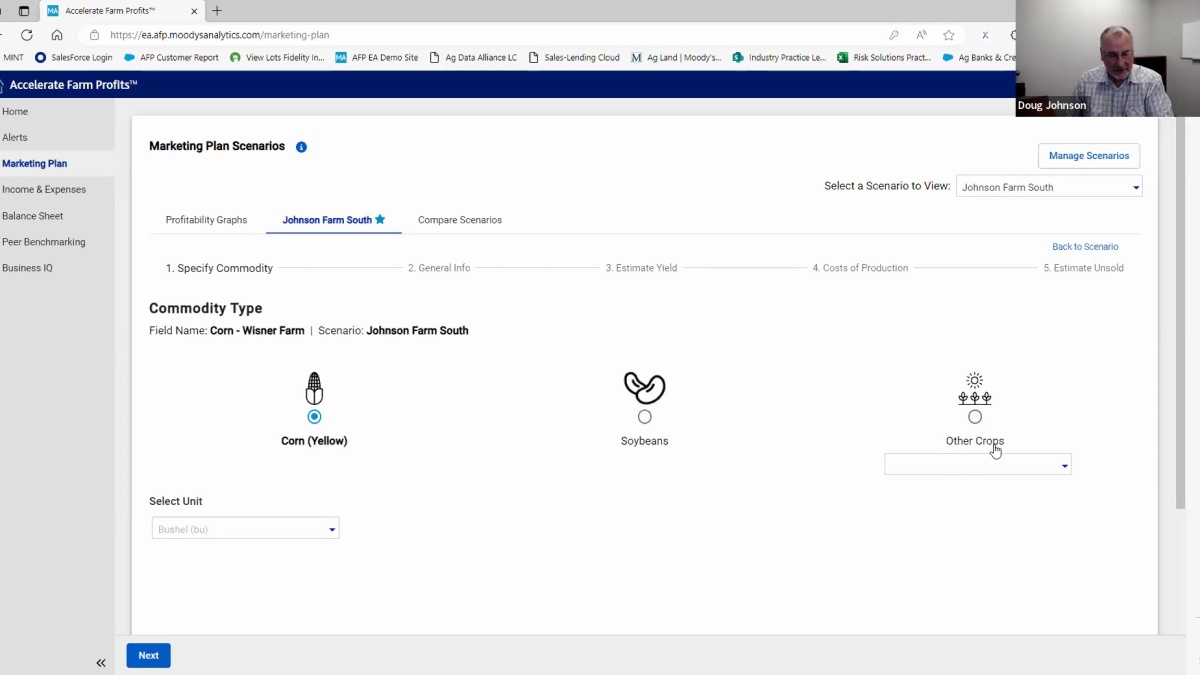
Task: Close the Accelerate Farm Profits browser tab
Action: click(x=195, y=11)
